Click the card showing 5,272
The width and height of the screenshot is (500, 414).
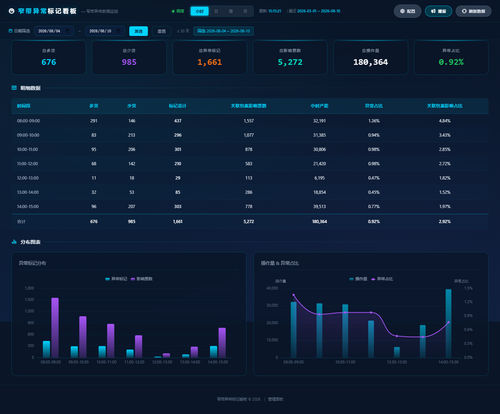290,57
